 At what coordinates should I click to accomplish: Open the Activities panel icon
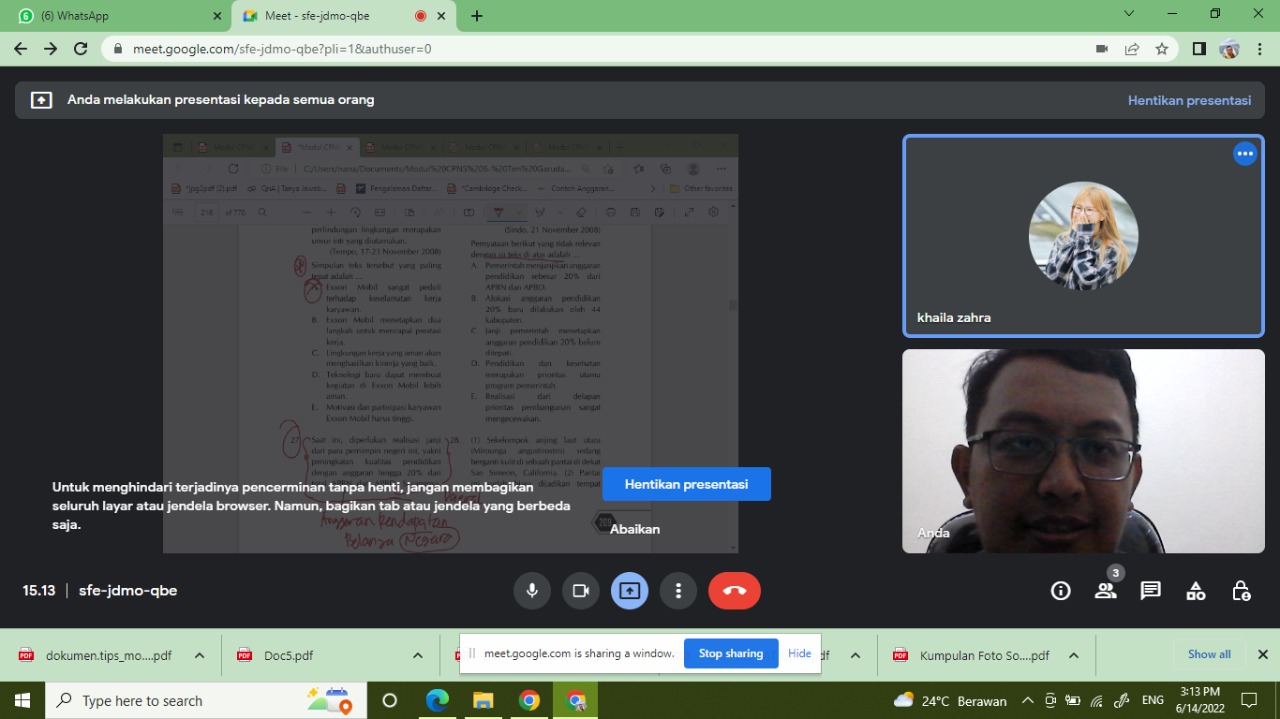click(x=1196, y=591)
